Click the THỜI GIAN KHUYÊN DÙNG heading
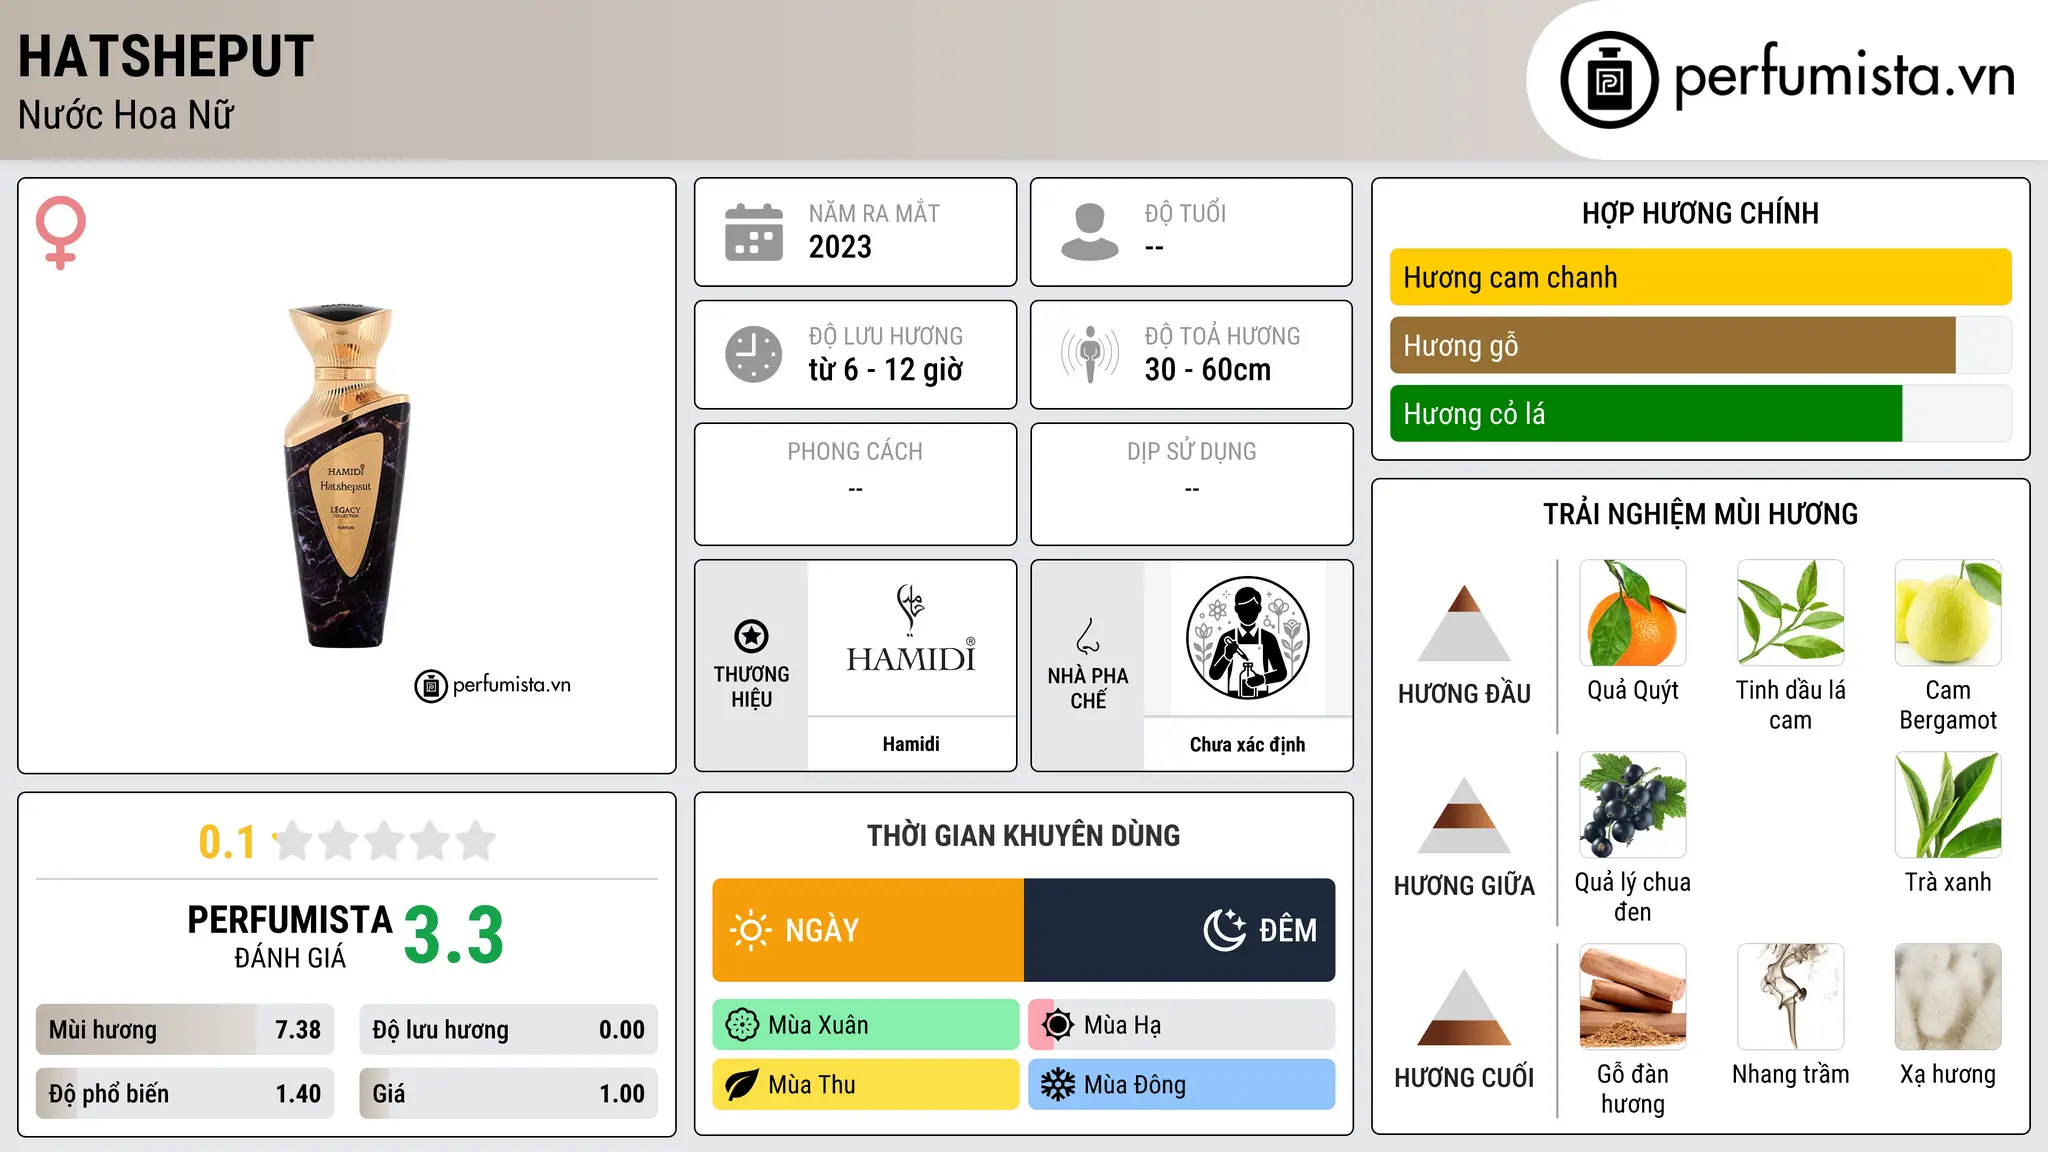This screenshot has width=2048, height=1152. pyautogui.click(x=1024, y=835)
